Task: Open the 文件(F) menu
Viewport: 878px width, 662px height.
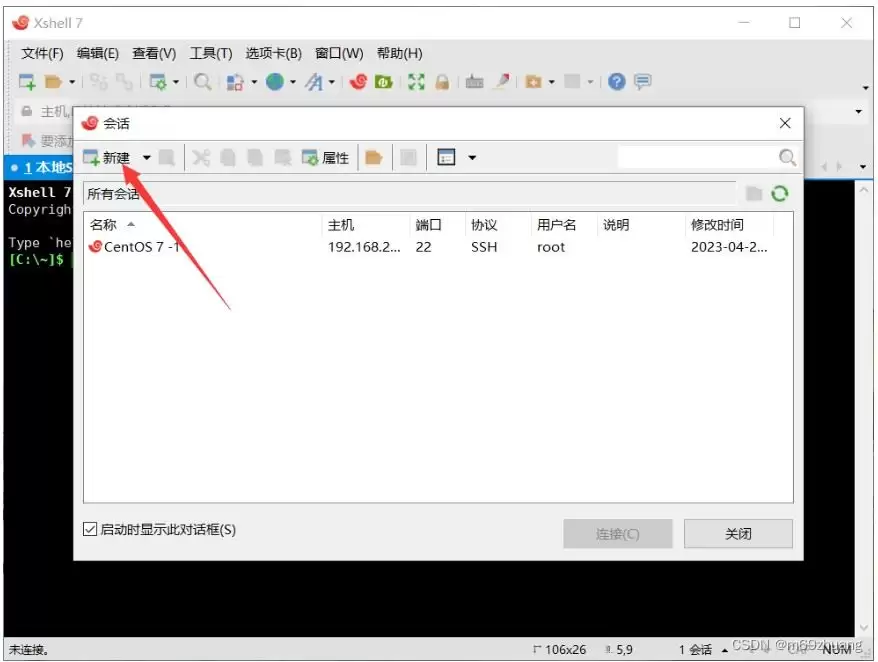Action: click(x=42, y=53)
